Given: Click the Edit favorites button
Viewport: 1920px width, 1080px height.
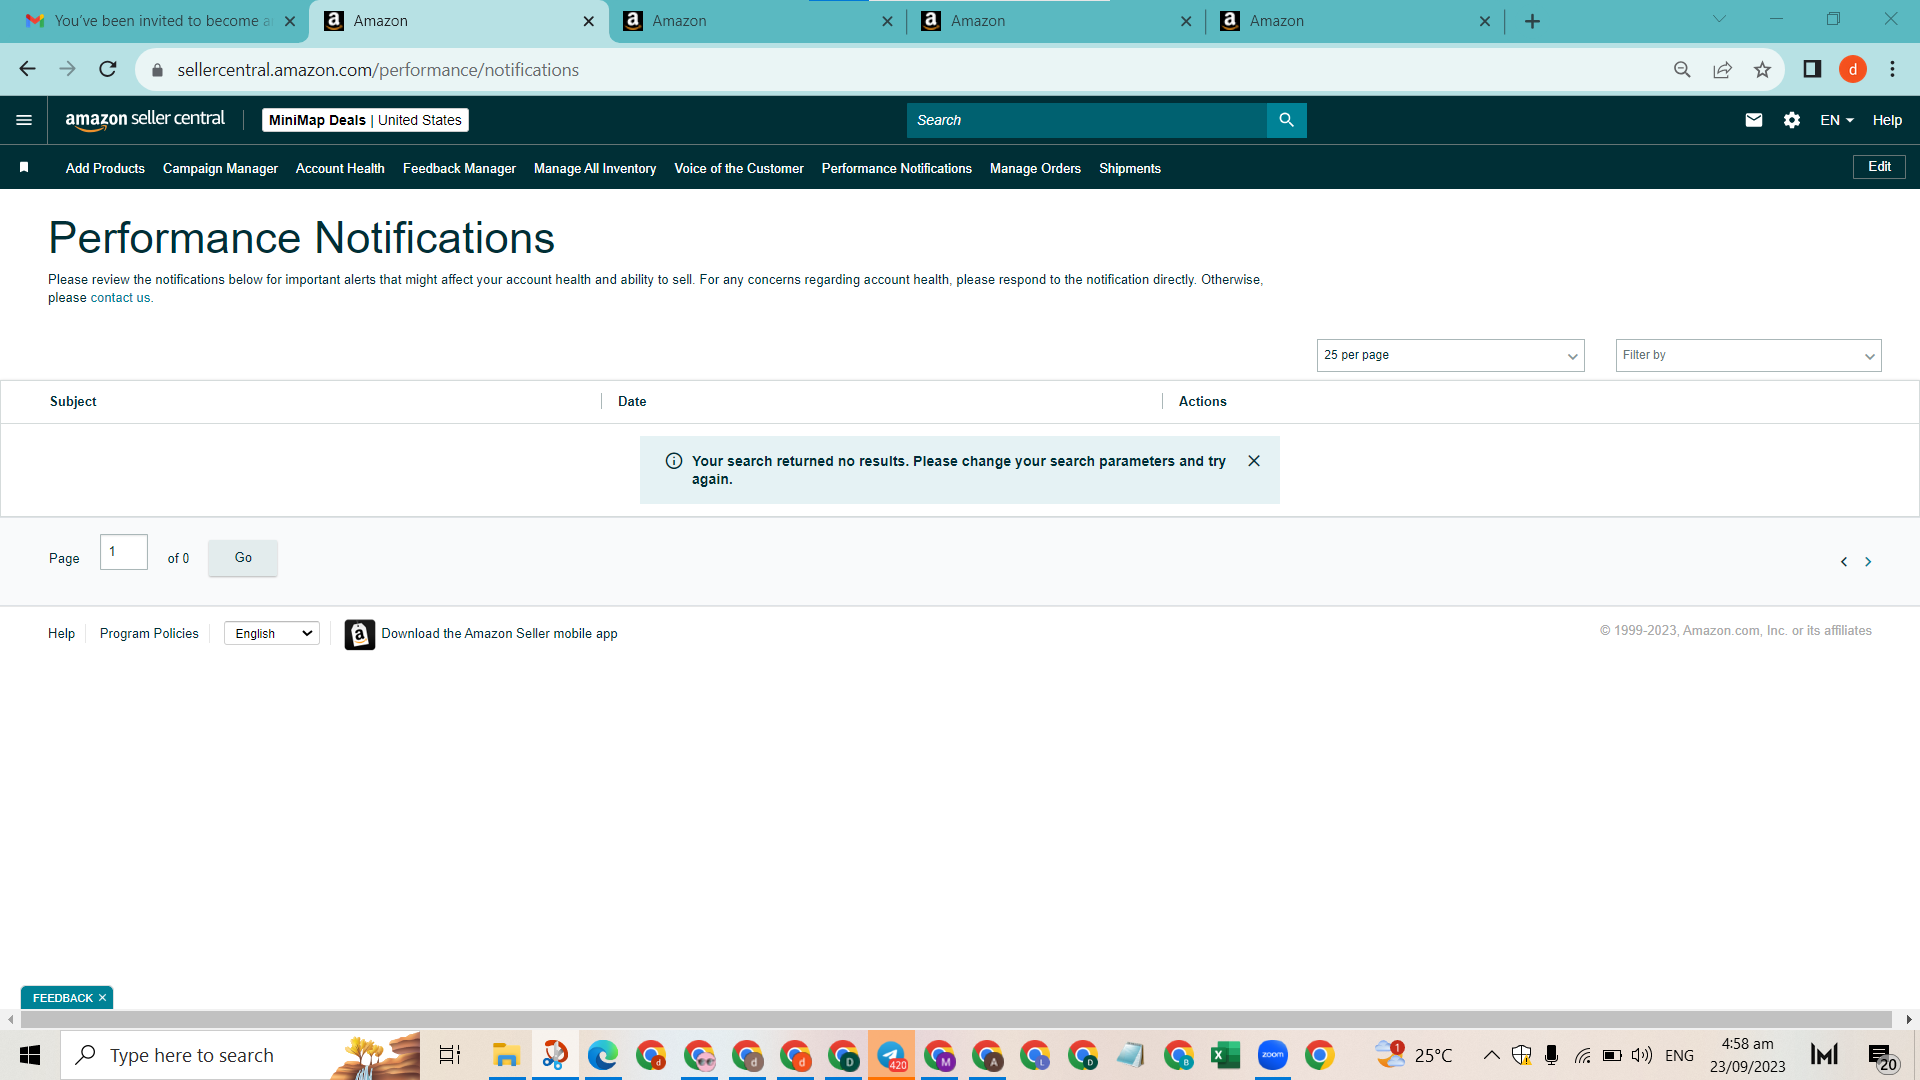Looking at the screenshot, I should point(1879,167).
